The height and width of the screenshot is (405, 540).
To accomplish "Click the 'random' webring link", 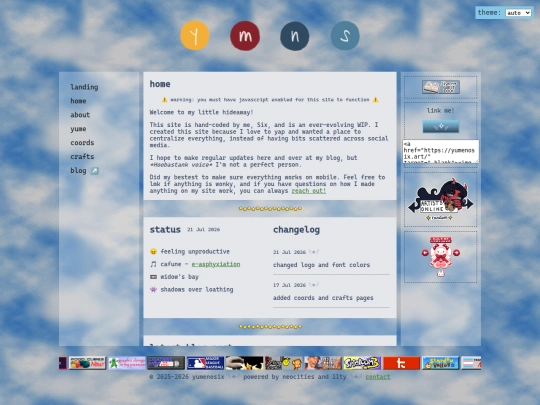I will coord(439,218).
